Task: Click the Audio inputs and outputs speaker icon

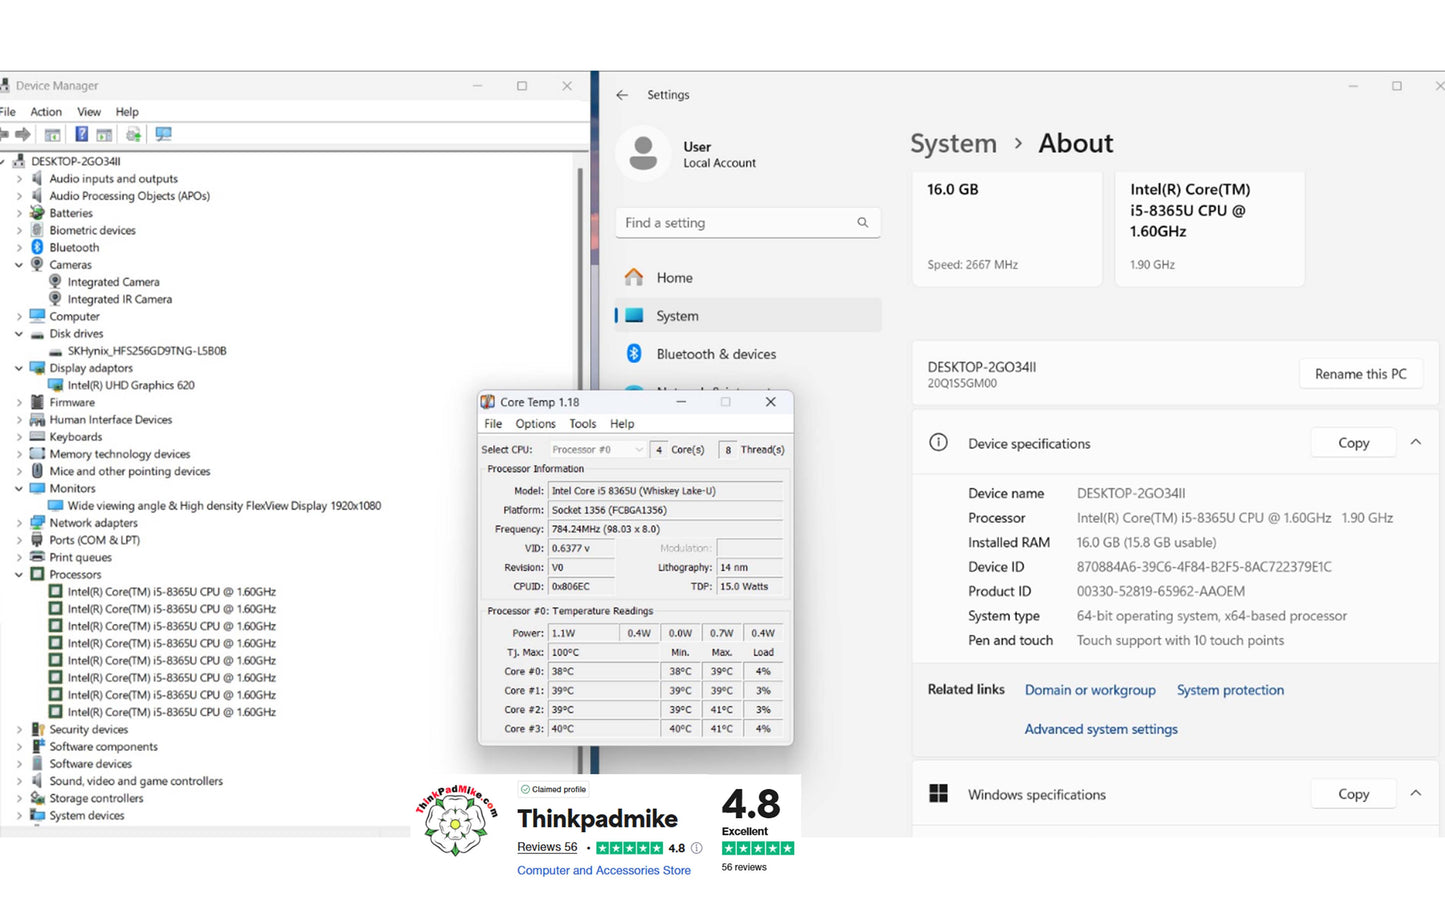Action: click(x=37, y=179)
